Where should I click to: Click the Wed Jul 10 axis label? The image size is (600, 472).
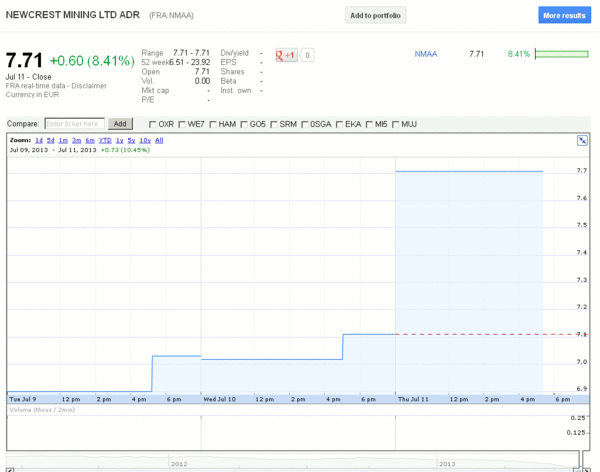pos(220,399)
